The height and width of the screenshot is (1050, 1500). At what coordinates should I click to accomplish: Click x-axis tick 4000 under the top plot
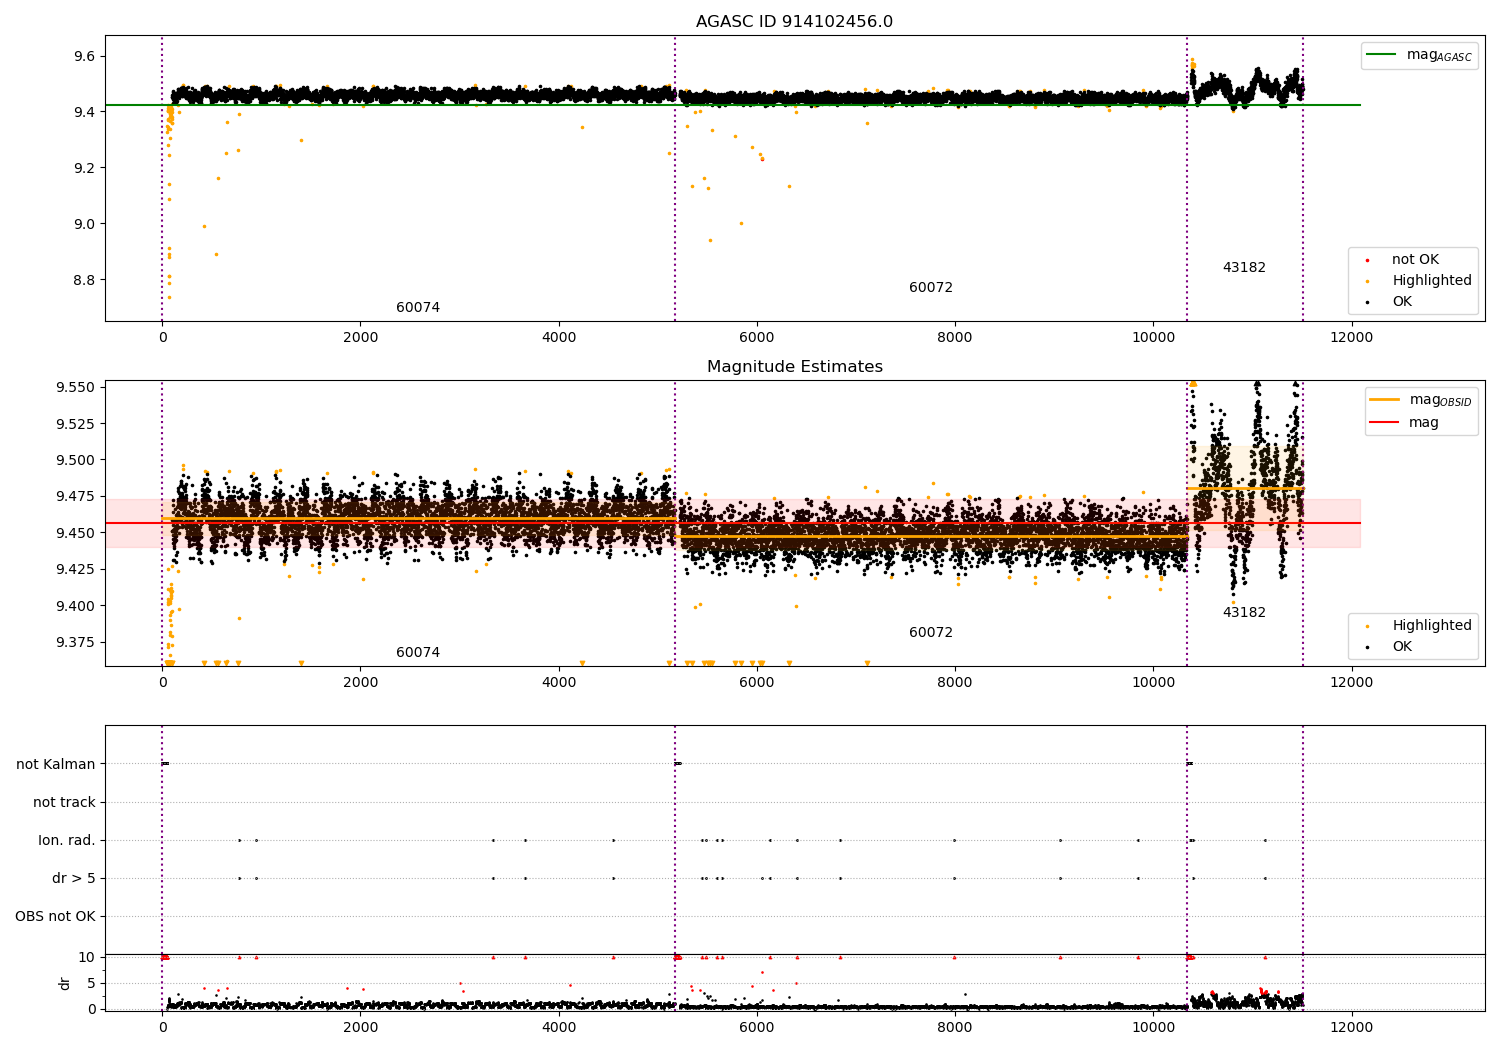pyautogui.click(x=559, y=337)
